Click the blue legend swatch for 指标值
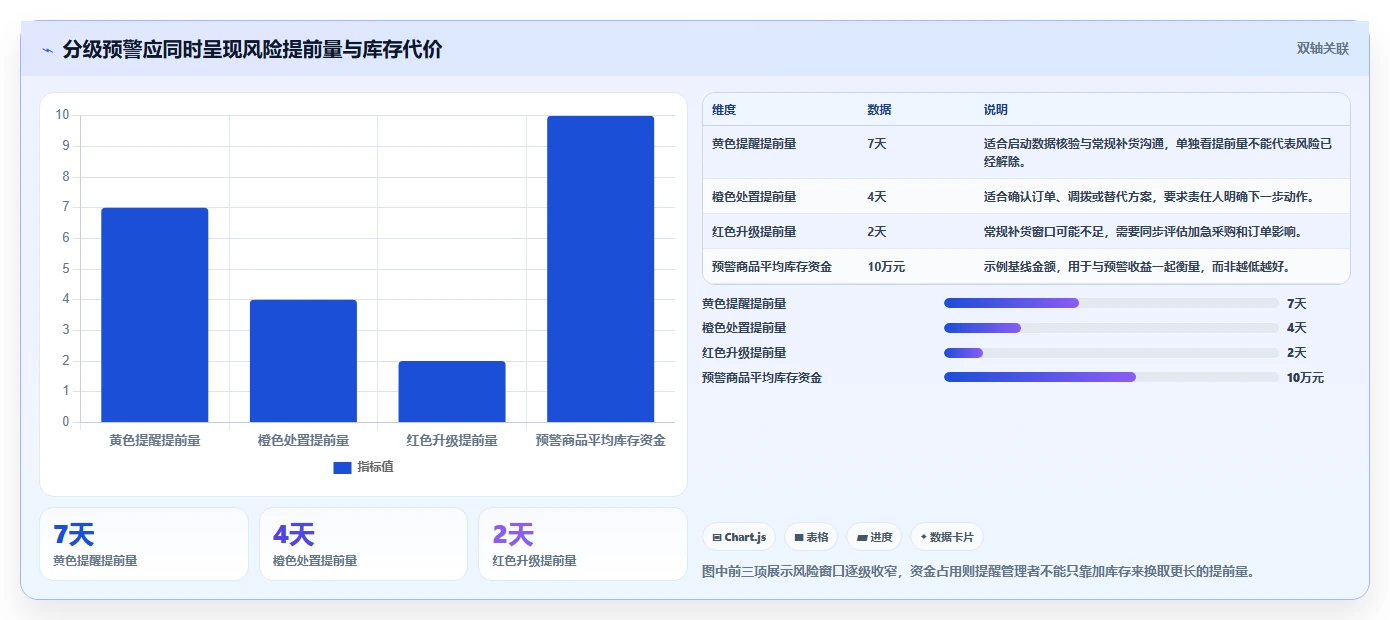 pyautogui.click(x=342, y=467)
